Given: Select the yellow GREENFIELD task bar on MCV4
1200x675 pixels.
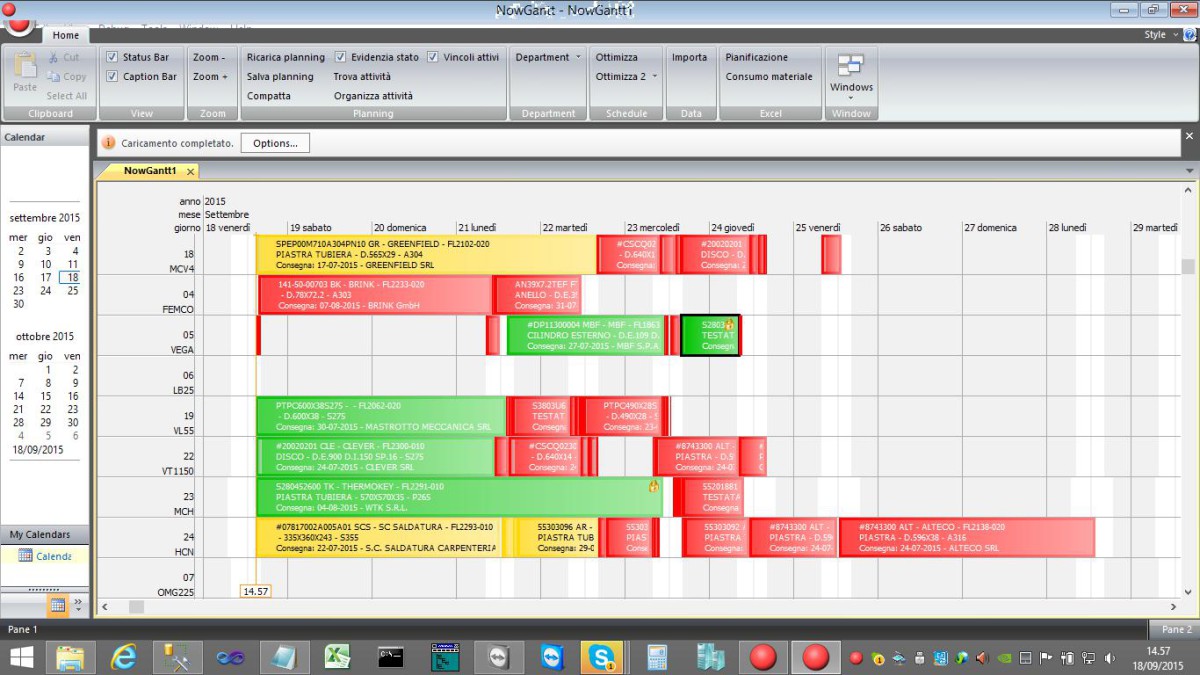Looking at the screenshot, I should (x=426, y=255).
